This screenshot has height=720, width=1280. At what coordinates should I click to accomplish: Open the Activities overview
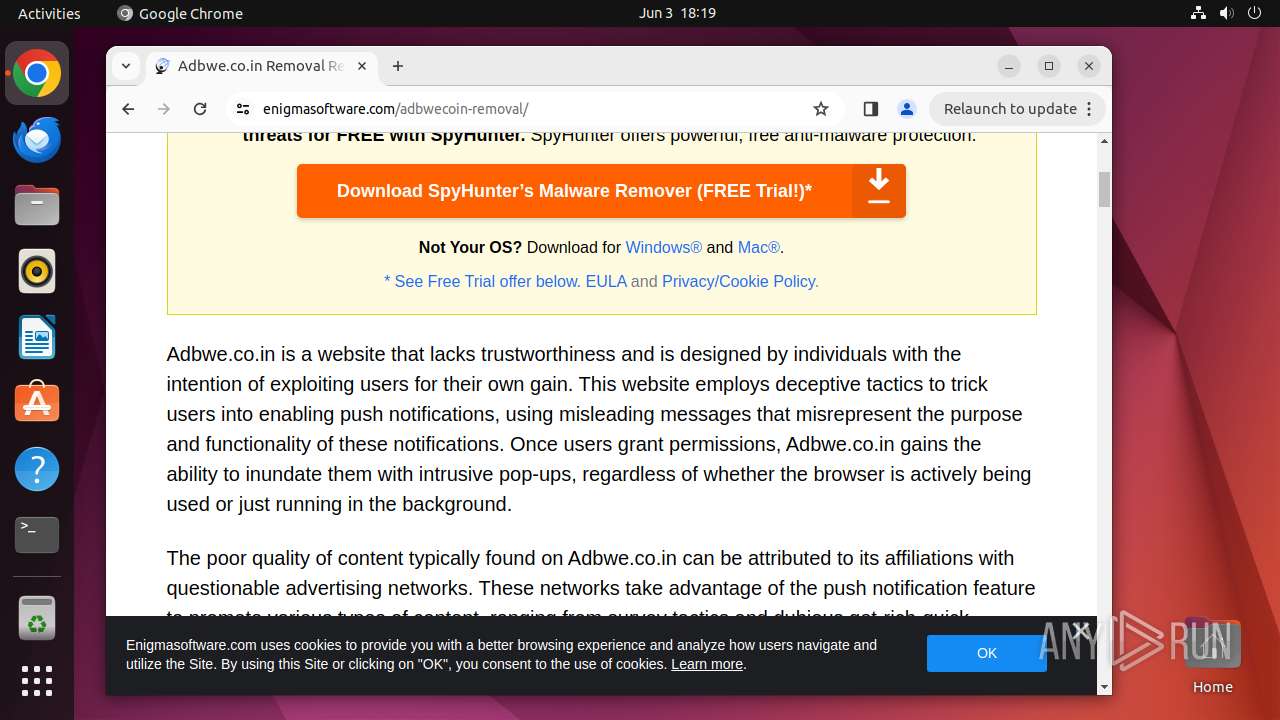pos(49,13)
